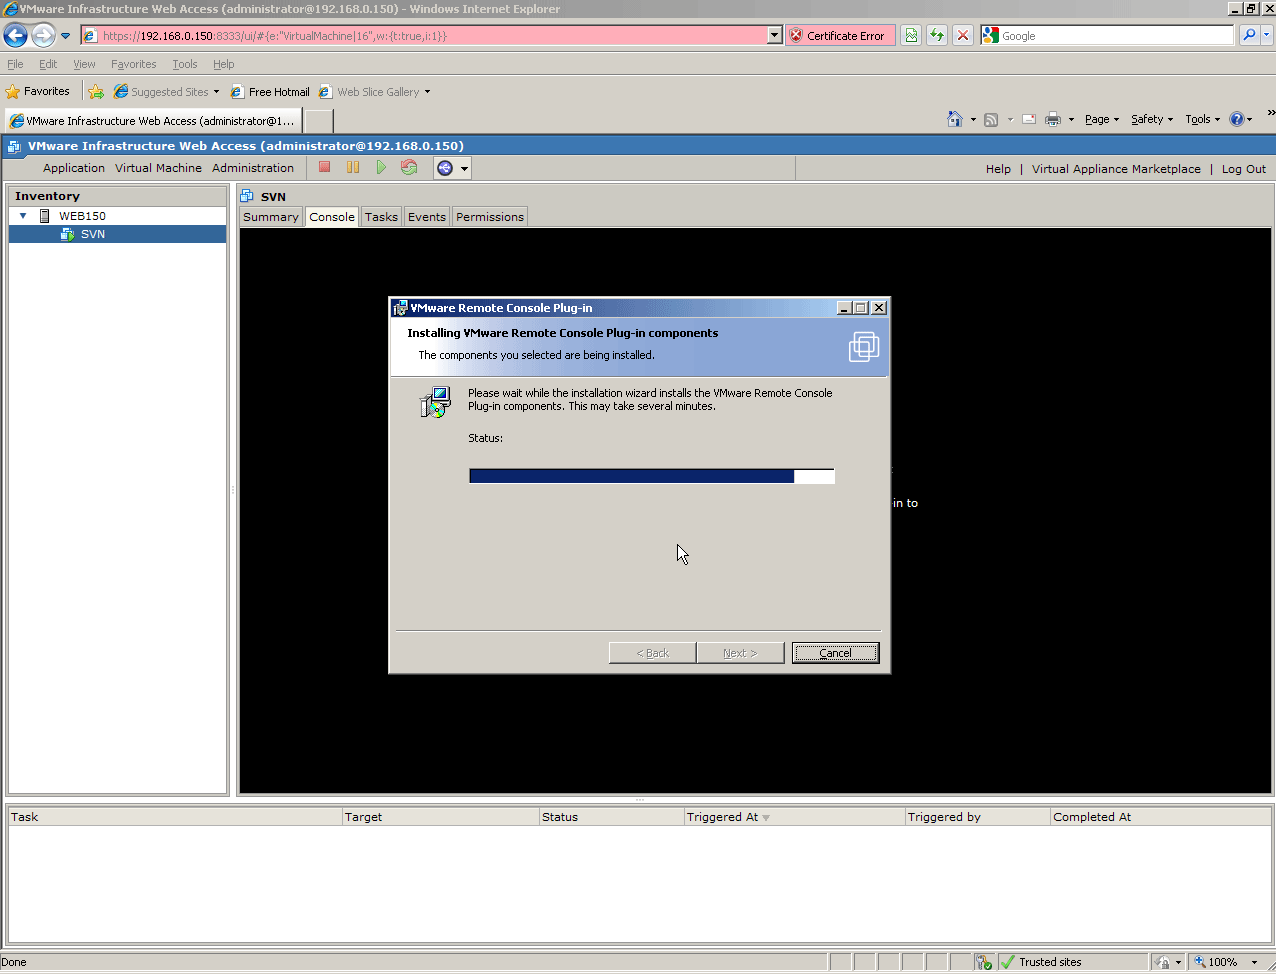
Task: Click Add to Favorites Bar icon
Action: tap(96, 91)
